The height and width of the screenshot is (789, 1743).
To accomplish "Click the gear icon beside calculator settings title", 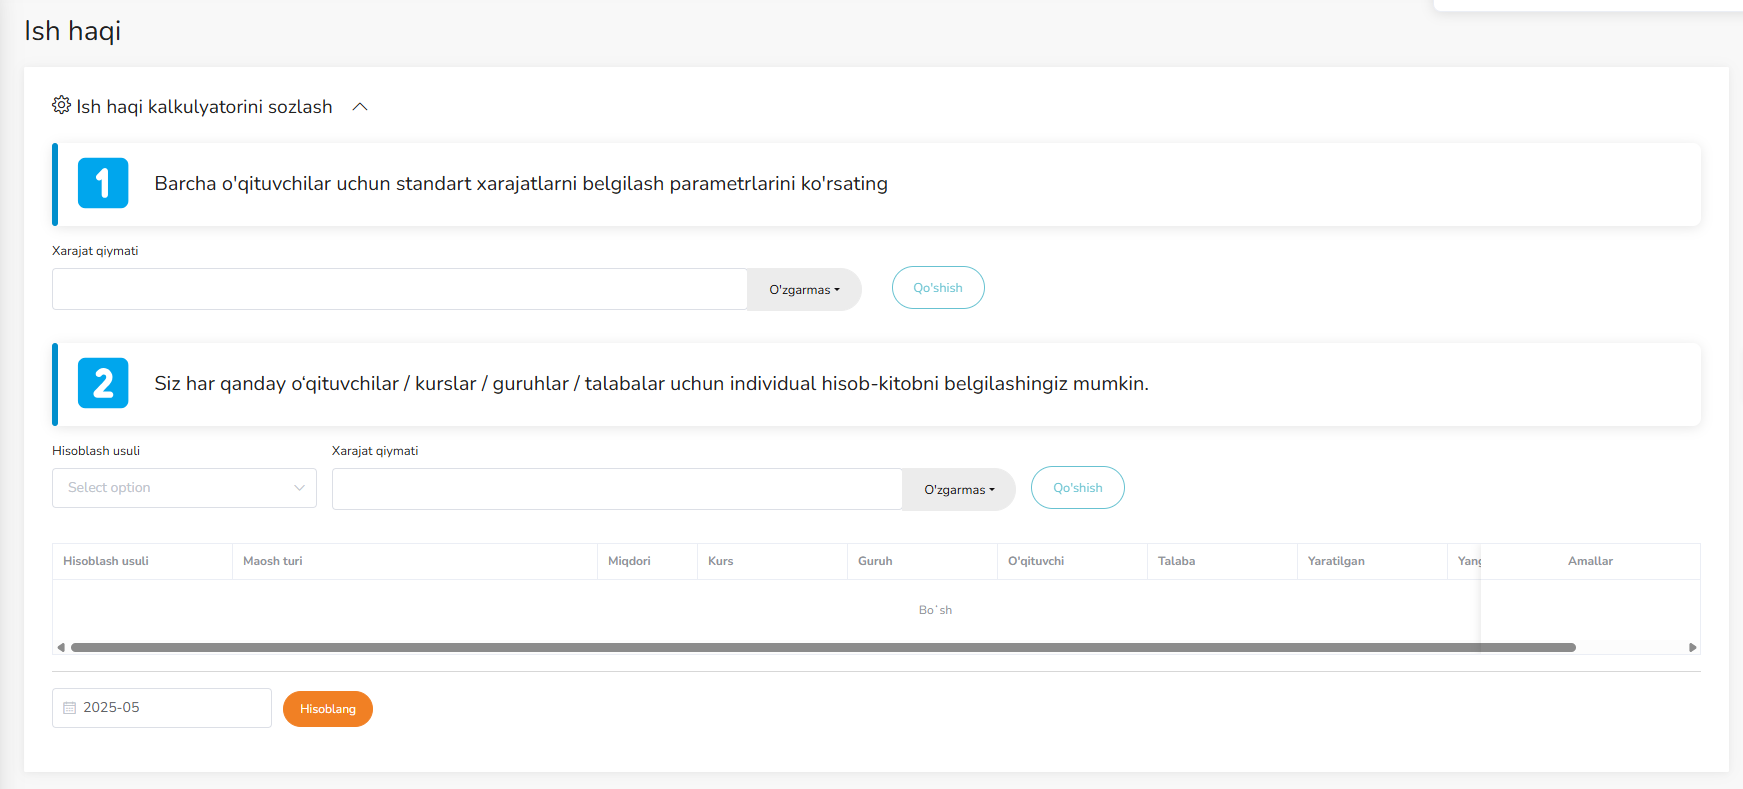I will coord(61,105).
